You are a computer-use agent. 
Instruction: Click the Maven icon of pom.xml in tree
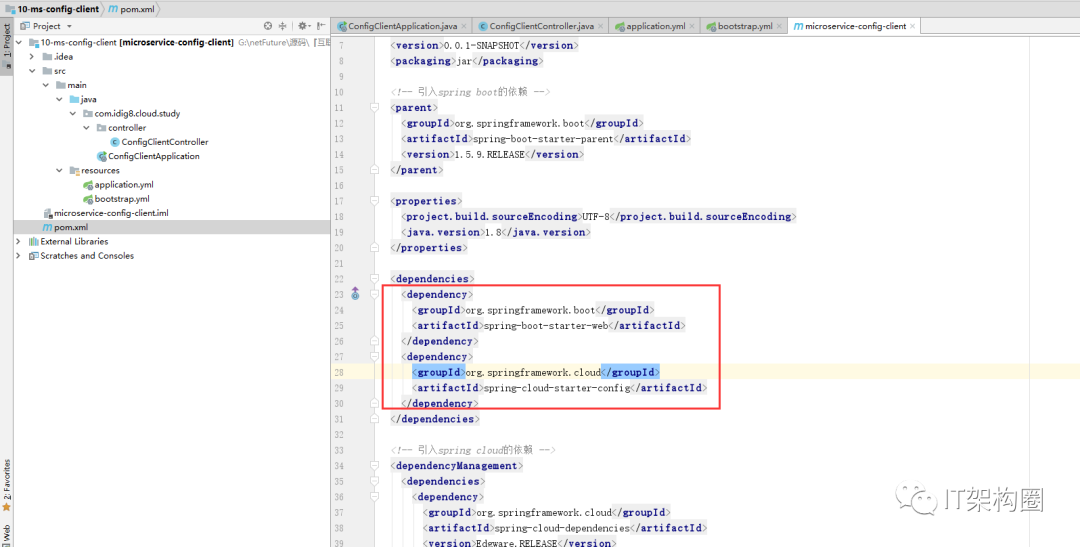47,227
